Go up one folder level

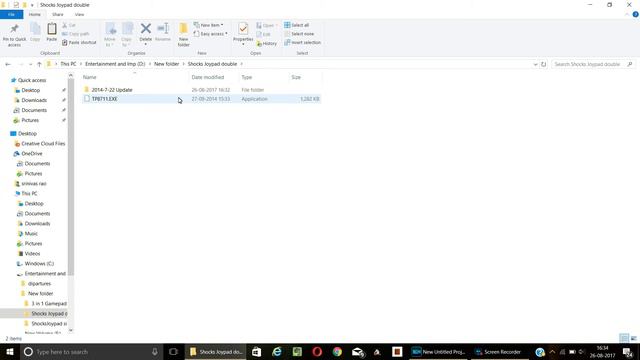tap(39, 64)
